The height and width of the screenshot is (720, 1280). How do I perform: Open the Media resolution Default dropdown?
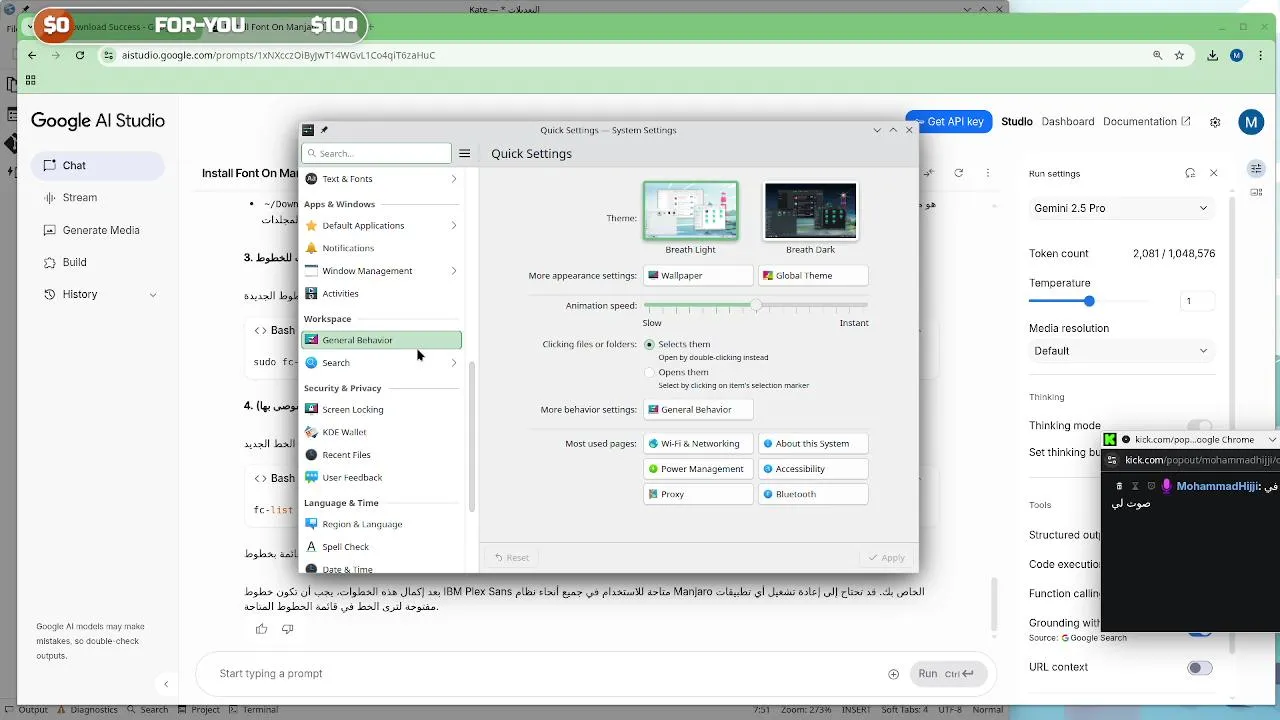click(x=1121, y=351)
